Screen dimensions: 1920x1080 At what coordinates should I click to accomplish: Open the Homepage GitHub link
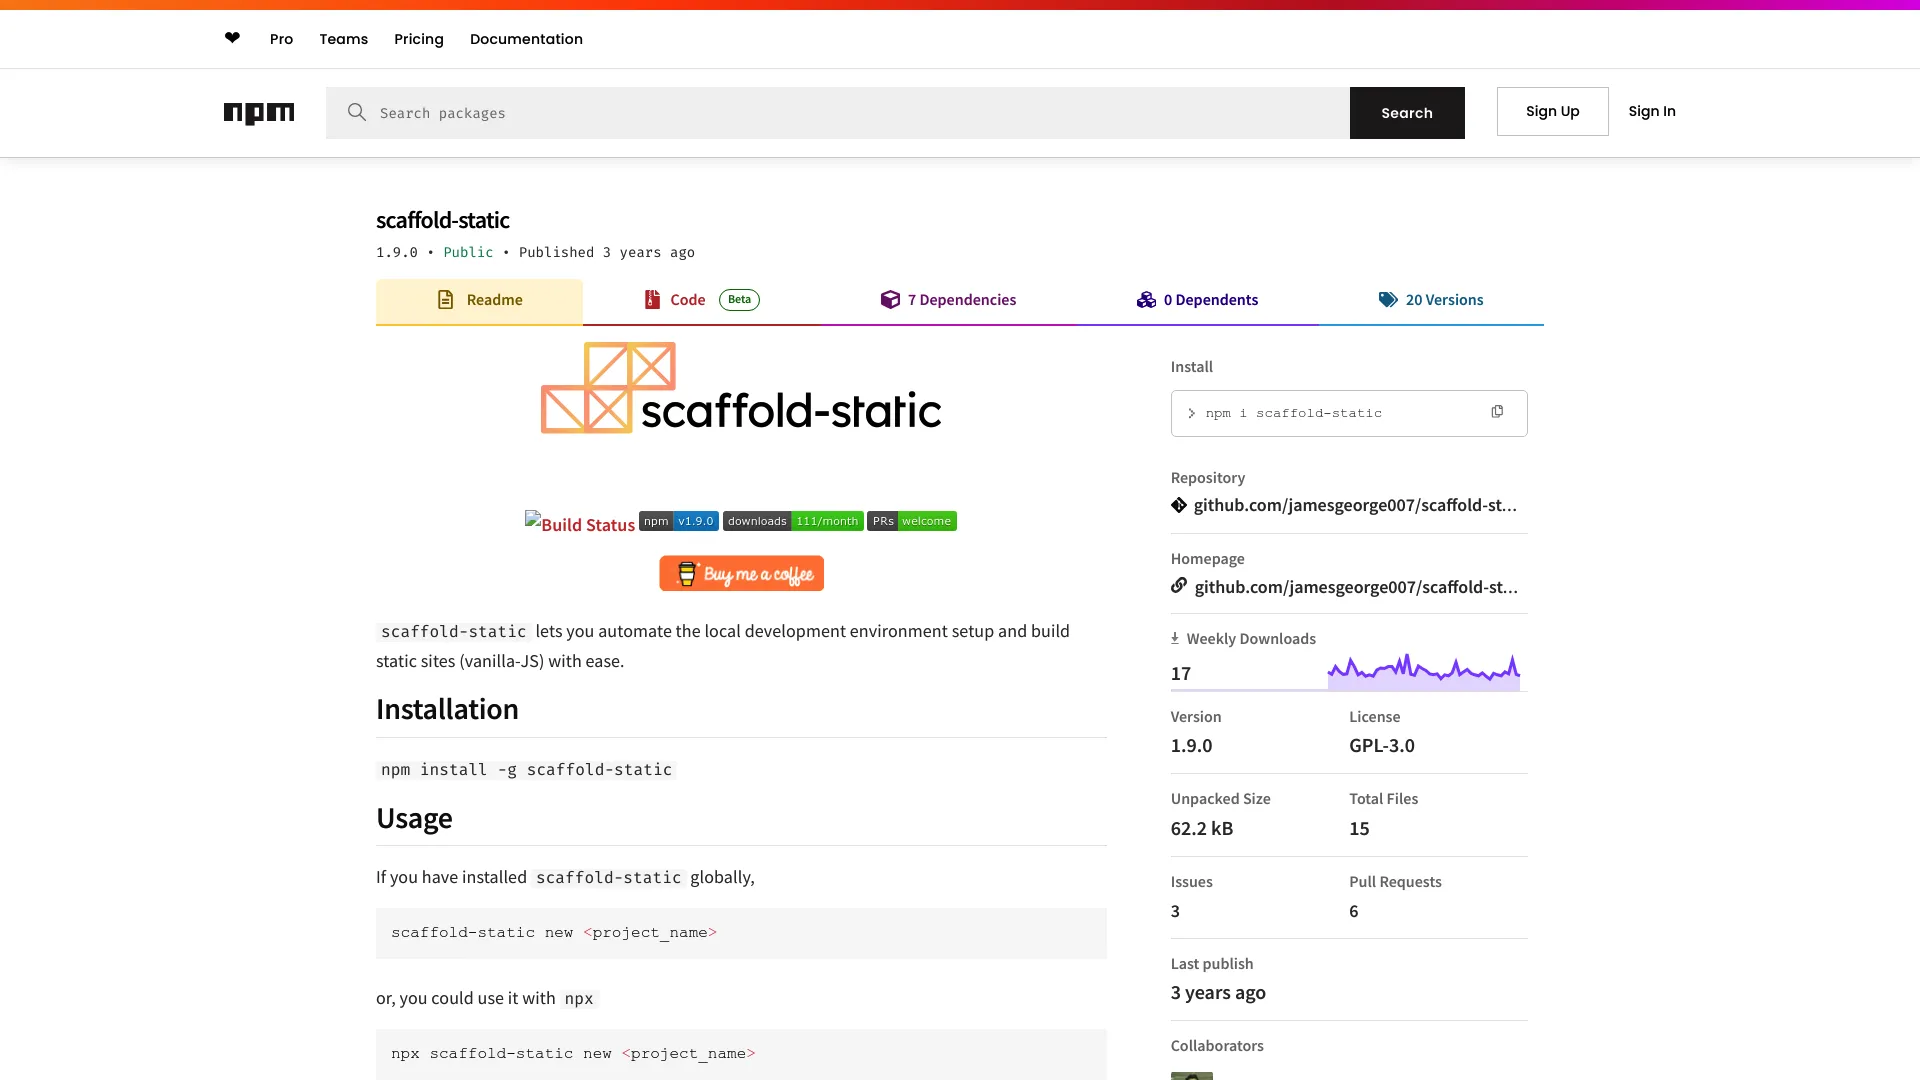1356,587
